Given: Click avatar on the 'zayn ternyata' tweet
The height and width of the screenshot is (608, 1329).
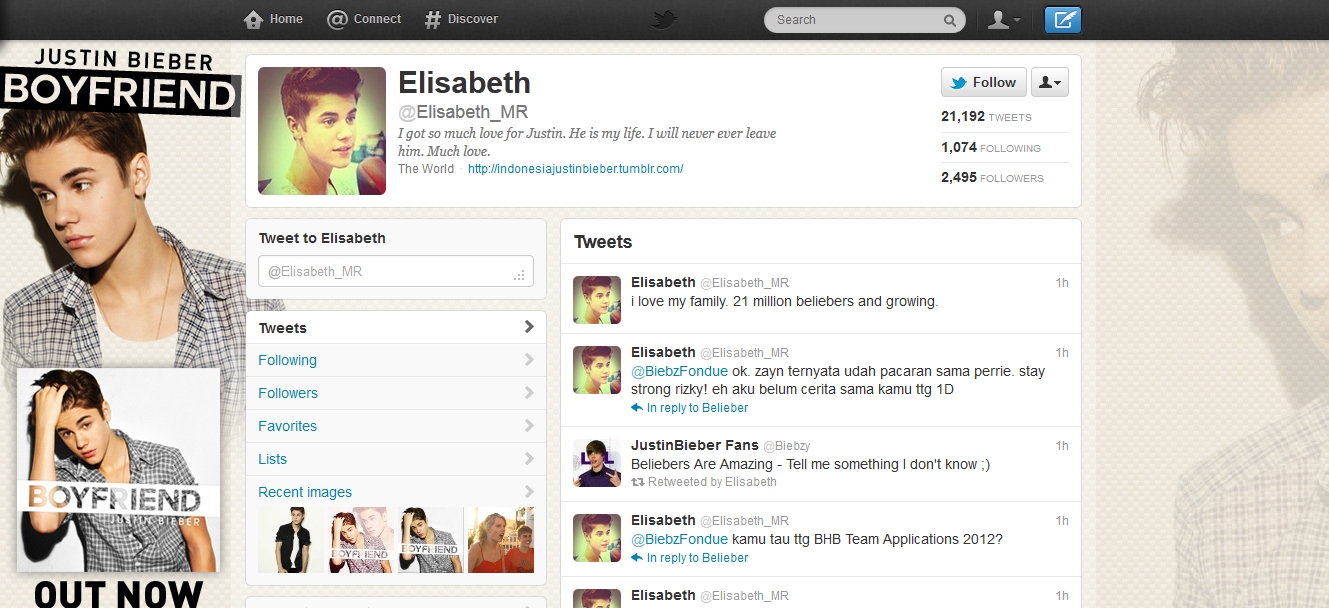Looking at the screenshot, I should point(597,370).
